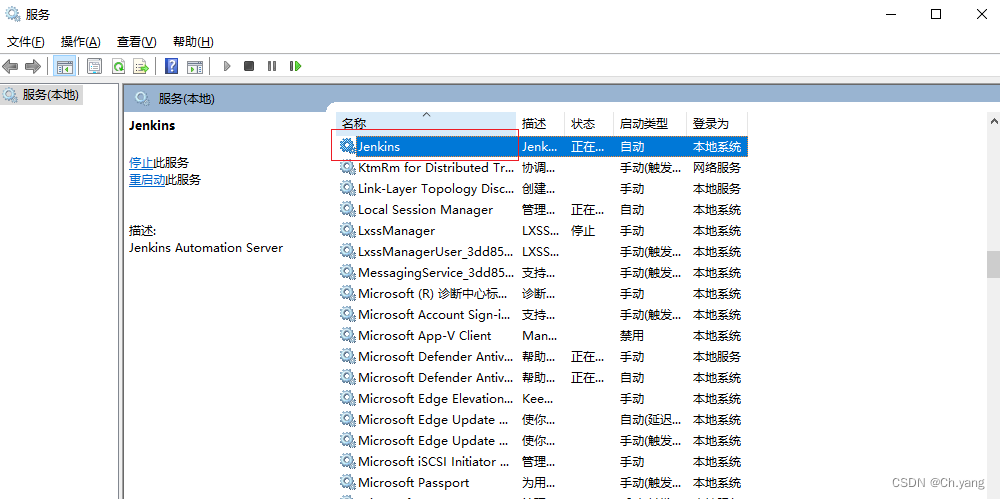1000x499 pixels.
Task: Click the gear icon beside Microsoft Passport
Action: pyautogui.click(x=348, y=482)
